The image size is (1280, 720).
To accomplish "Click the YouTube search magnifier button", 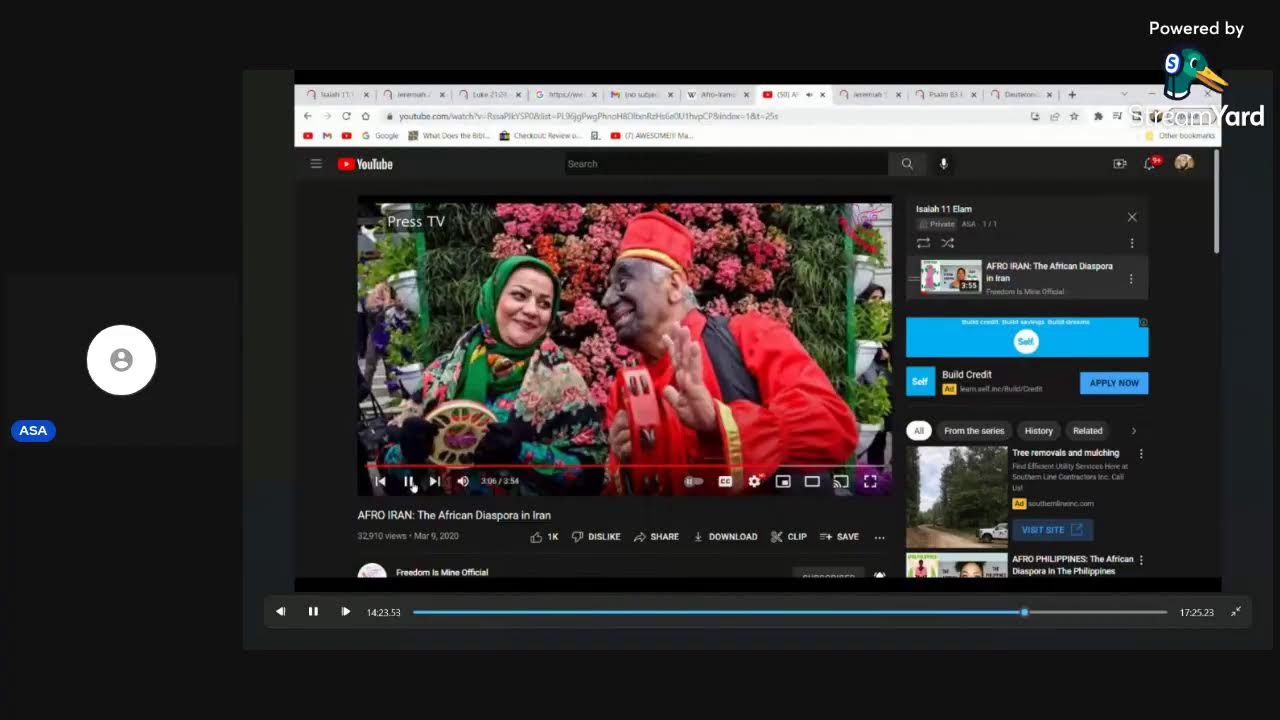I will (x=907, y=164).
